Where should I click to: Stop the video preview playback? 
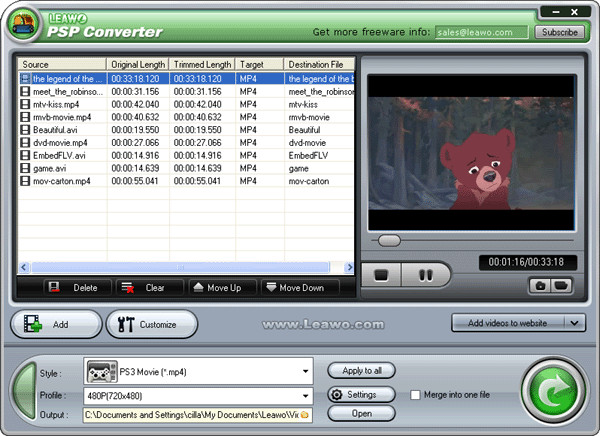[381, 274]
